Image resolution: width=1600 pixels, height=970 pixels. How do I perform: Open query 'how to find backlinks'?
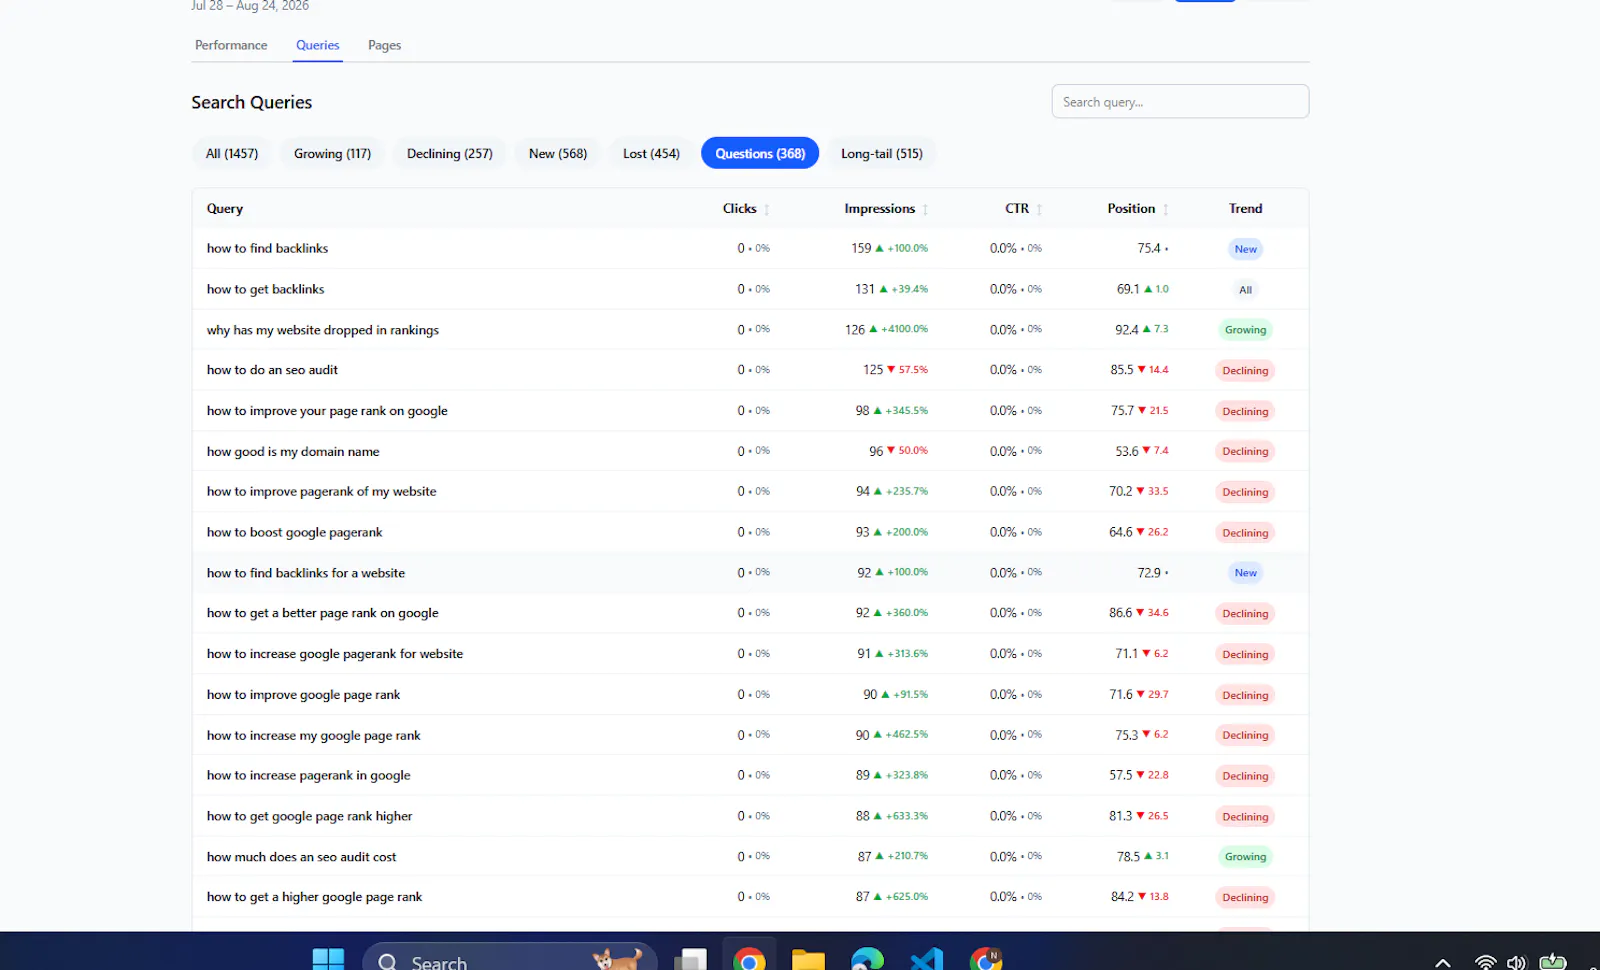click(x=267, y=248)
